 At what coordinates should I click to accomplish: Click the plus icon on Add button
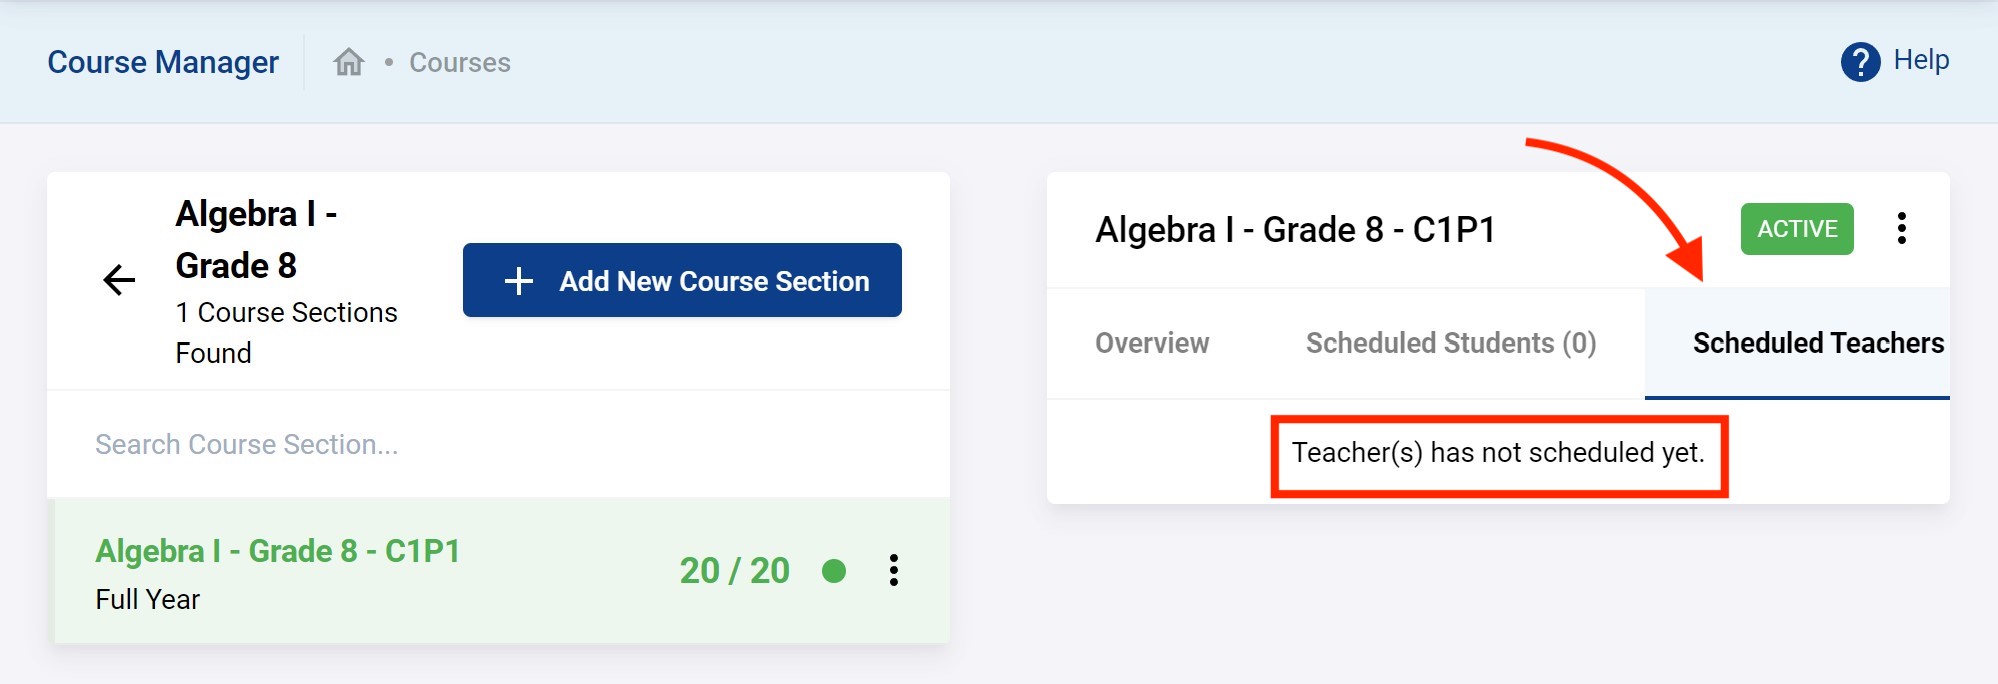pyautogui.click(x=518, y=281)
